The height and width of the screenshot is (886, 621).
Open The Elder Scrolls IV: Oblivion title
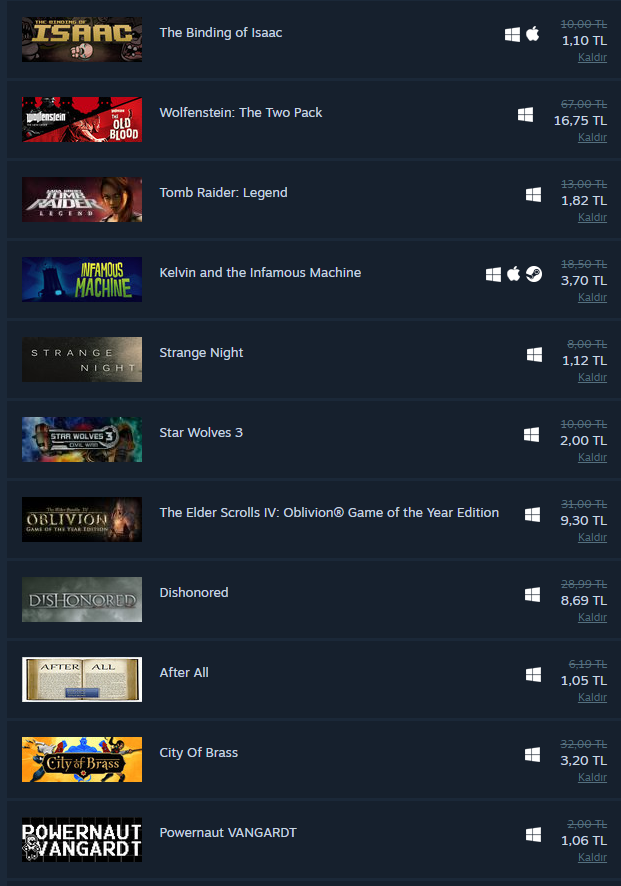(329, 513)
